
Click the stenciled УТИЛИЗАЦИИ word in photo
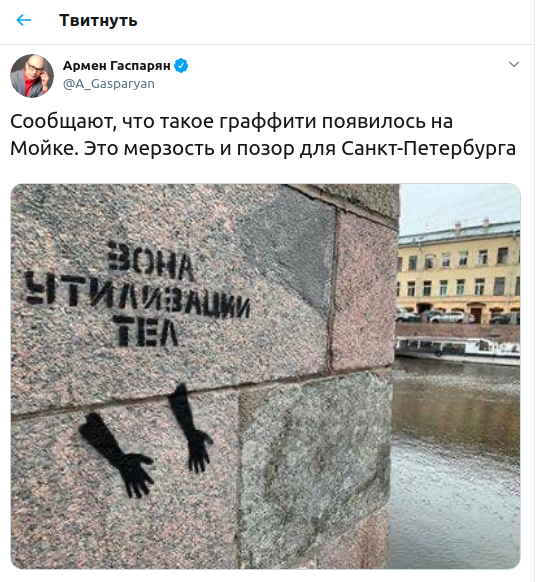coord(137,295)
